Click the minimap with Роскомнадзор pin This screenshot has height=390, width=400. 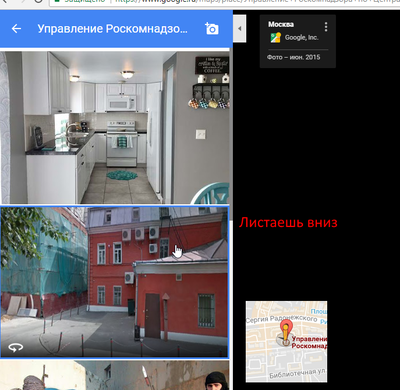286,342
